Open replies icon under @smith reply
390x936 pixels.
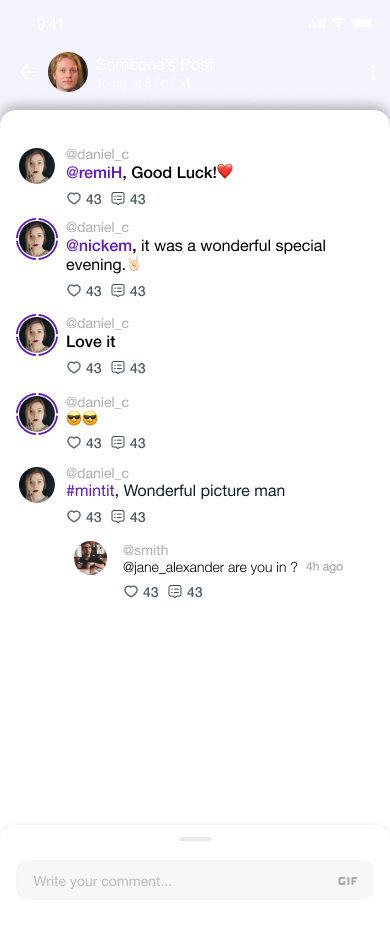click(x=174, y=591)
